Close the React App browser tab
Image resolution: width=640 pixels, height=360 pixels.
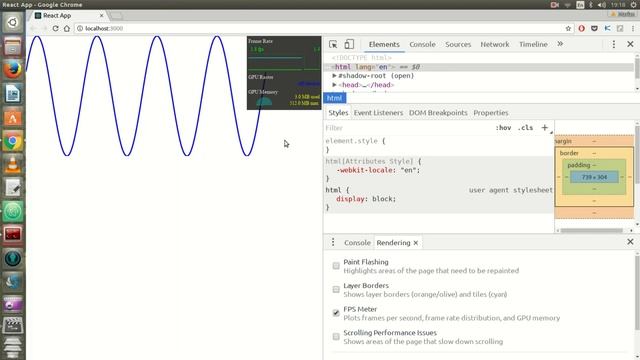click(x=102, y=16)
